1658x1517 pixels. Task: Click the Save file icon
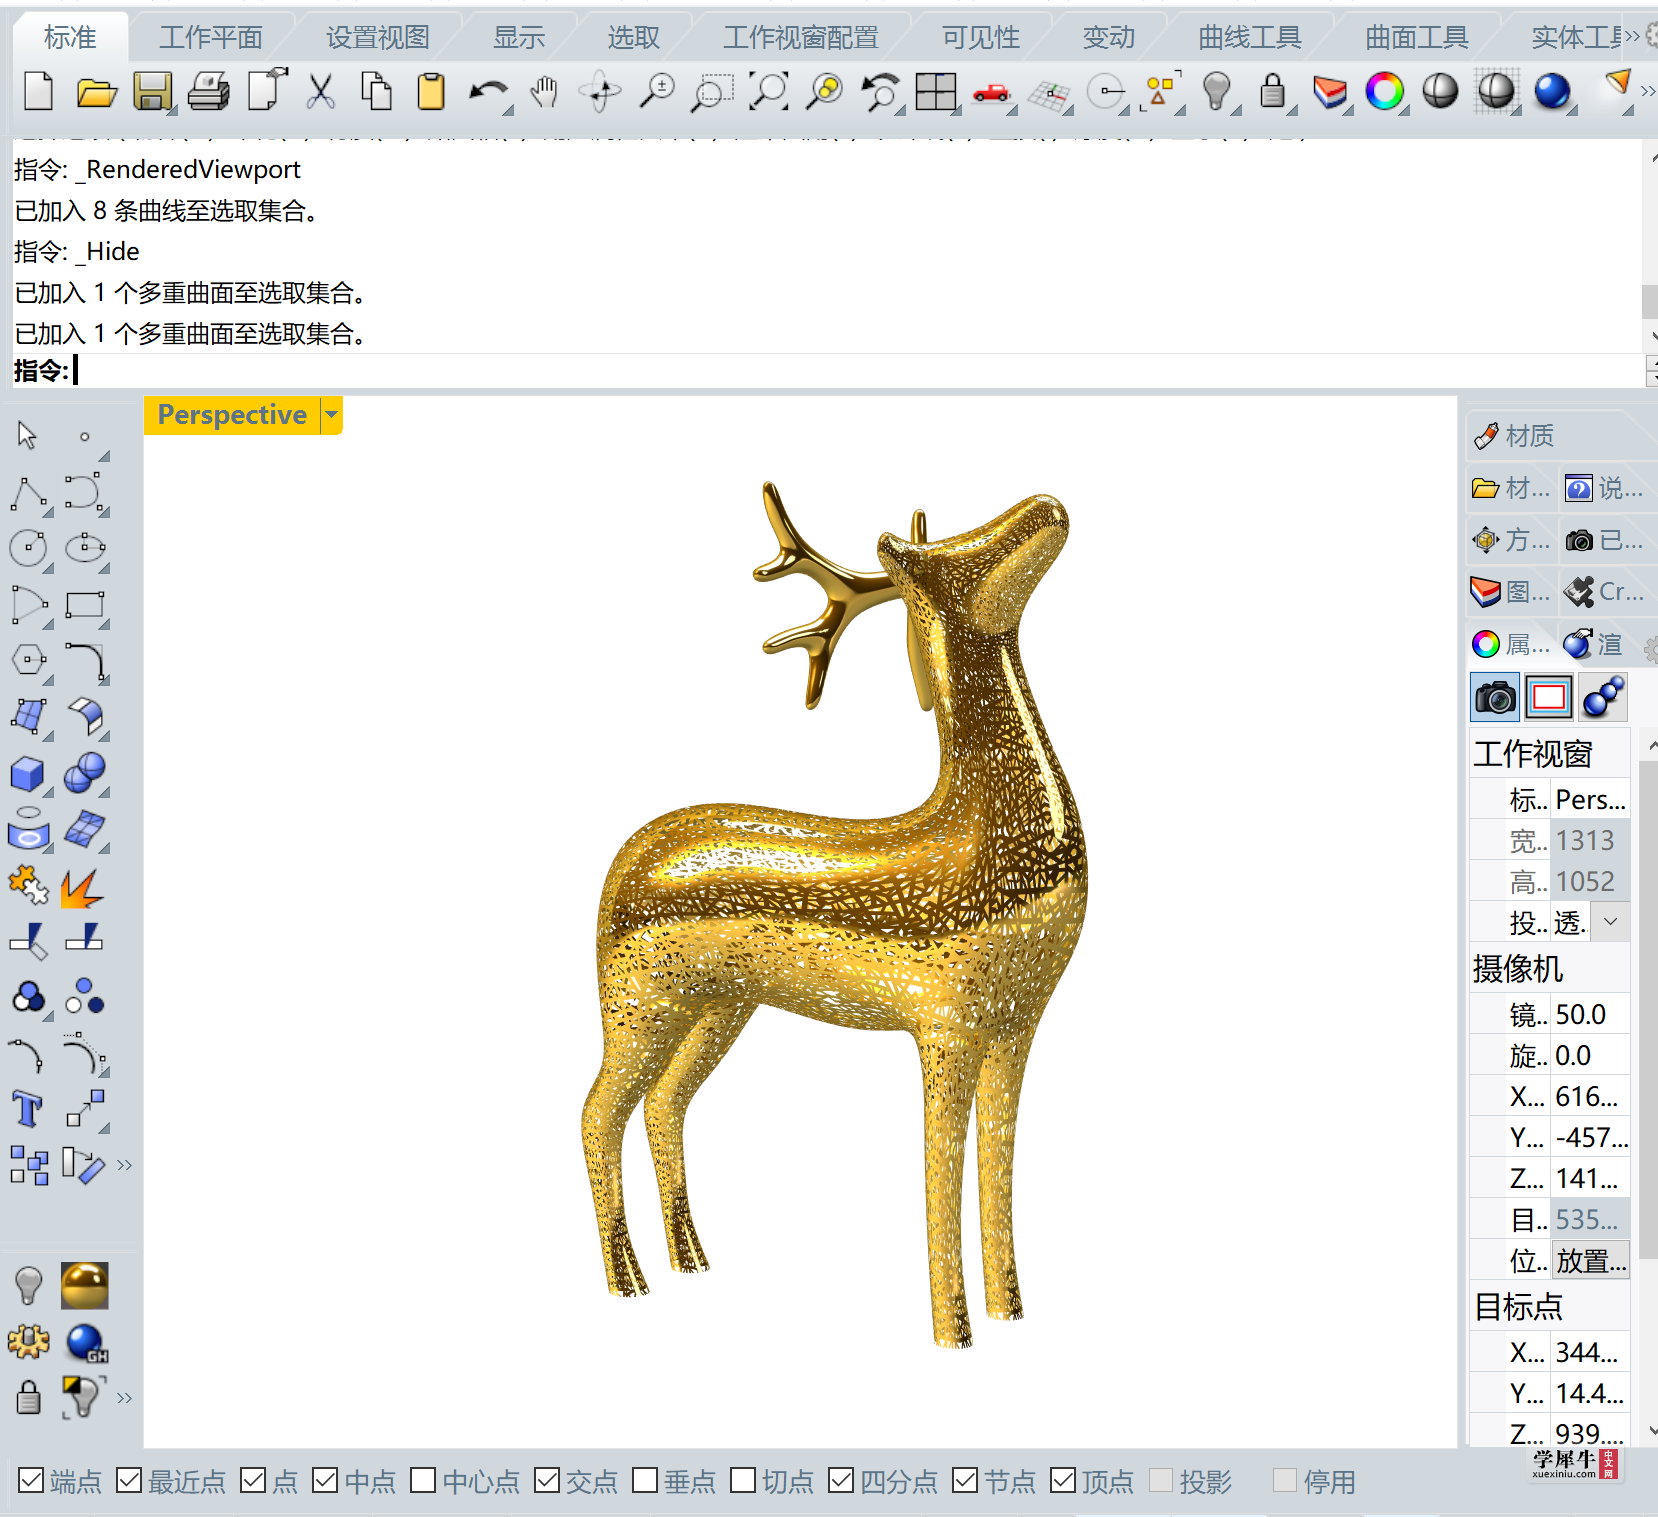tap(153, 92)
